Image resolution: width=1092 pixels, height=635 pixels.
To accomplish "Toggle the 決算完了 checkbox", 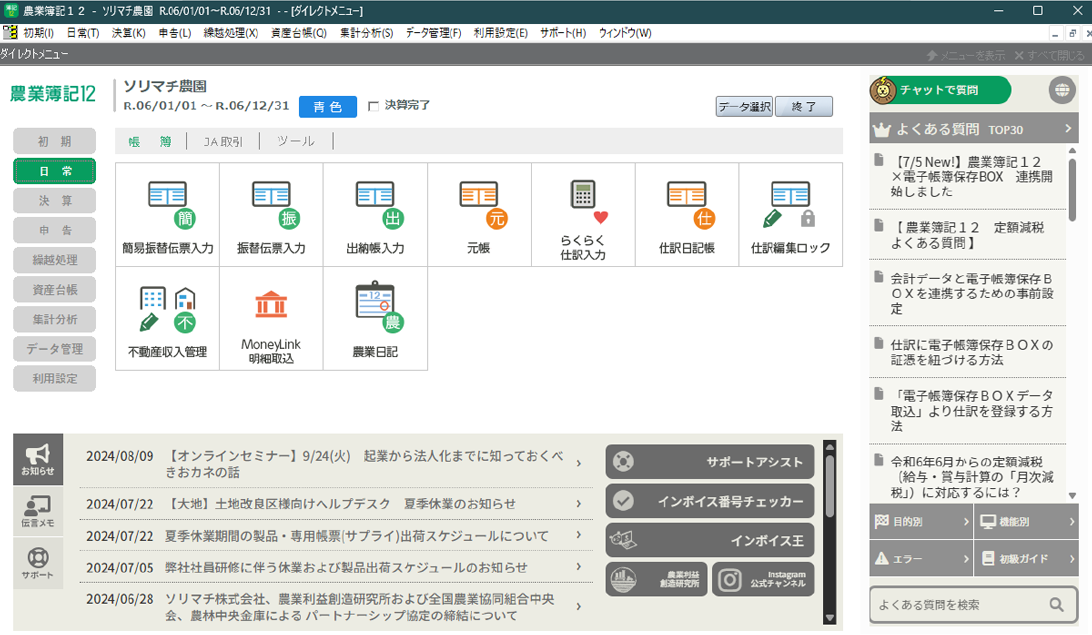I will coord(374,106).
